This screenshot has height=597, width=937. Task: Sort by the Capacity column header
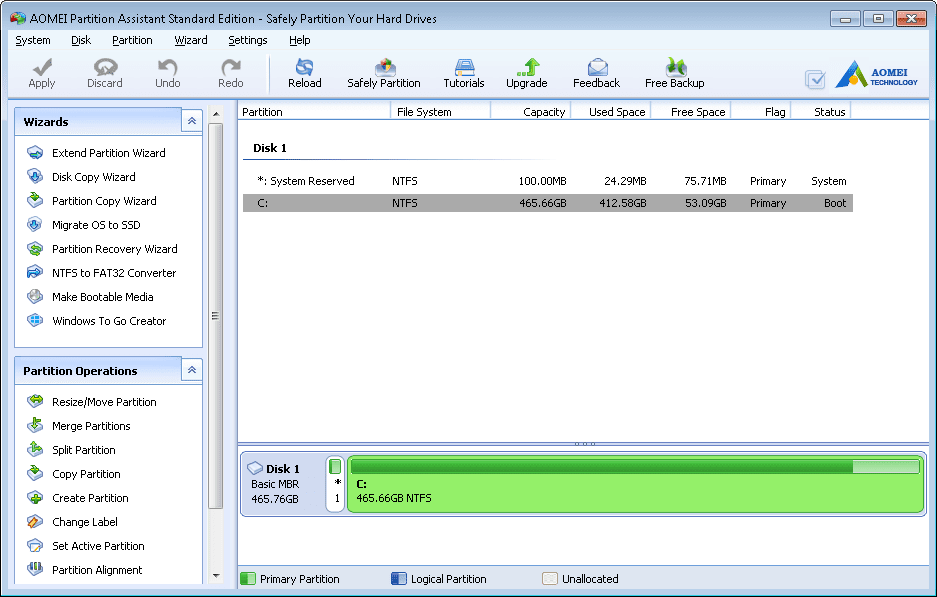543,112
